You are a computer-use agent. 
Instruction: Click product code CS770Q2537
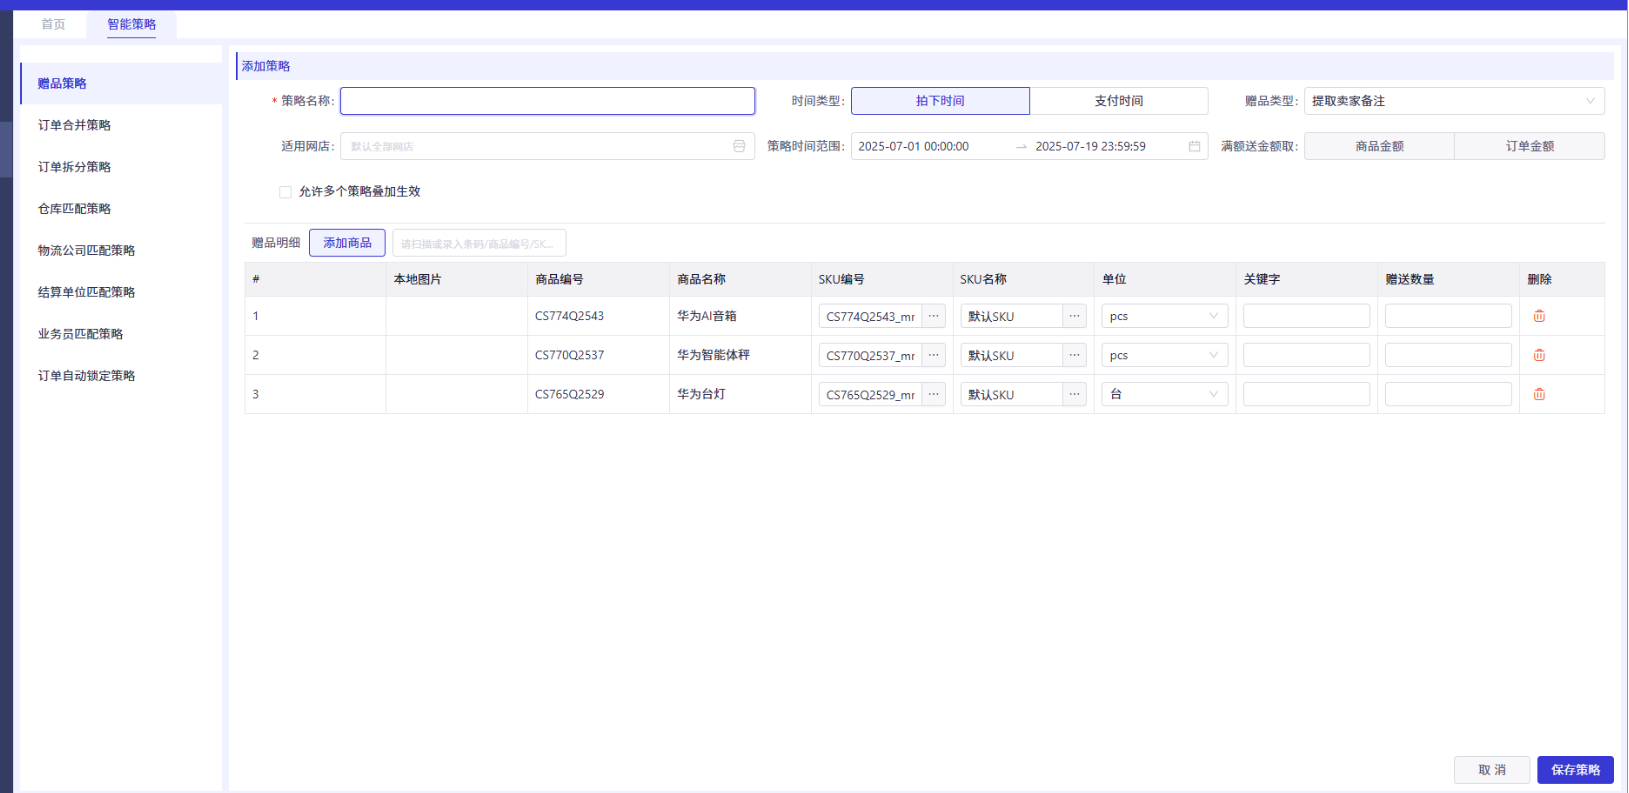[569, 355]
